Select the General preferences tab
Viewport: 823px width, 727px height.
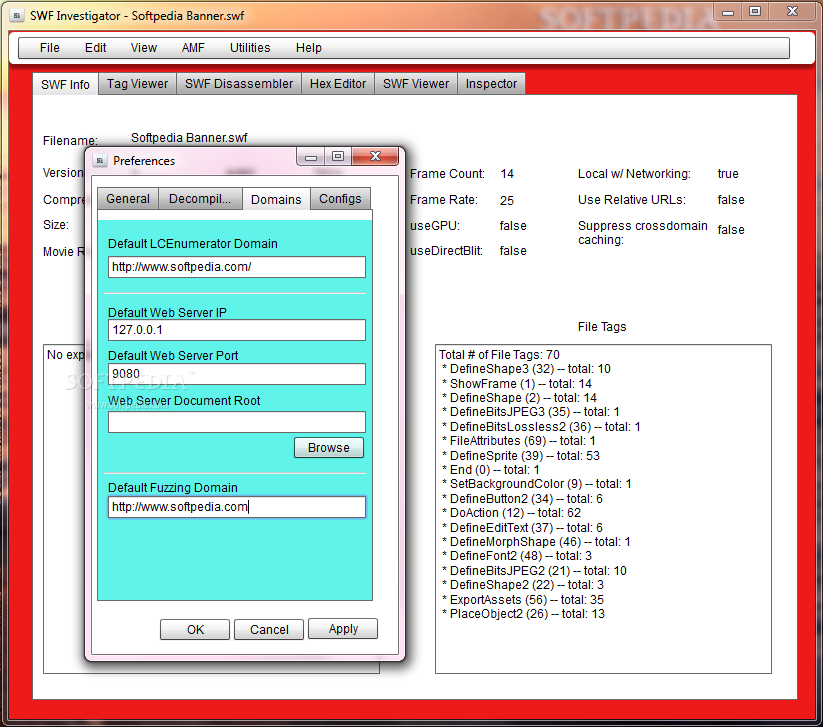(128, 199)
